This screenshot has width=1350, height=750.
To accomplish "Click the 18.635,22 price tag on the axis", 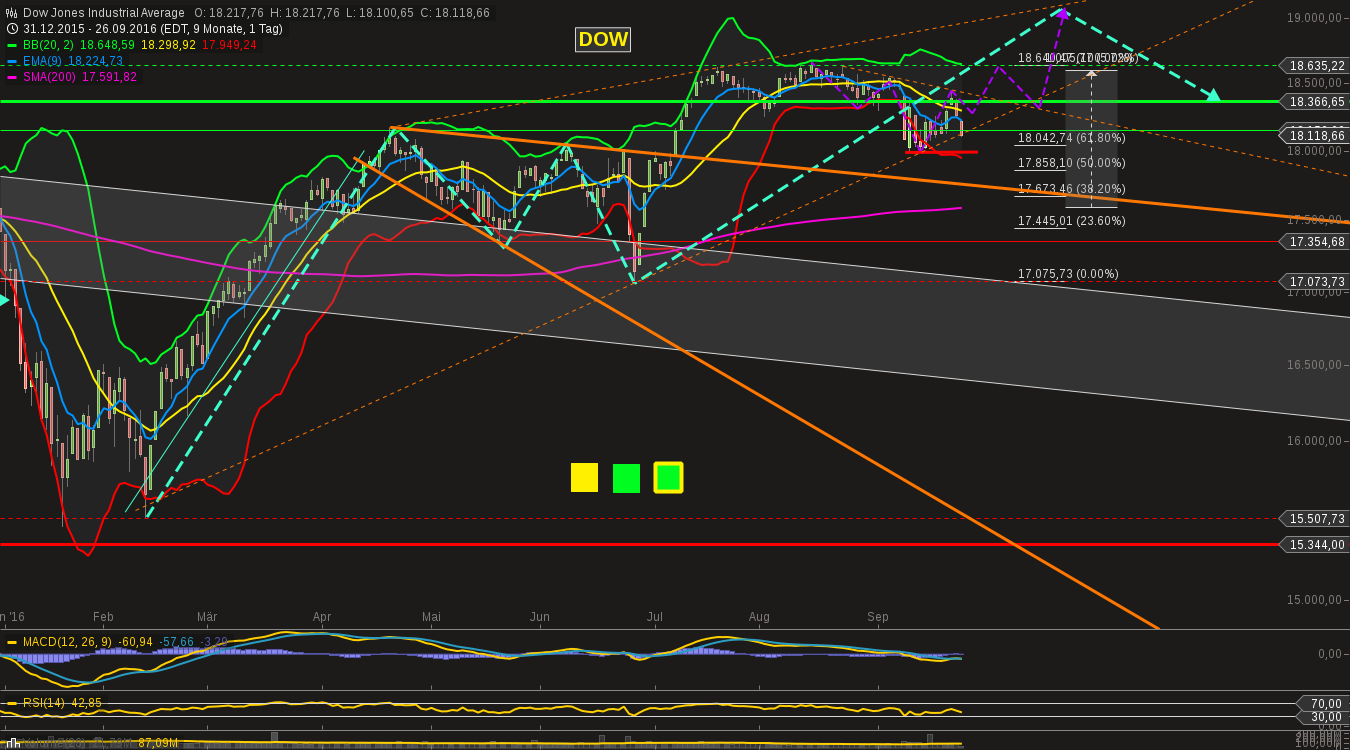I will 1315,66.
